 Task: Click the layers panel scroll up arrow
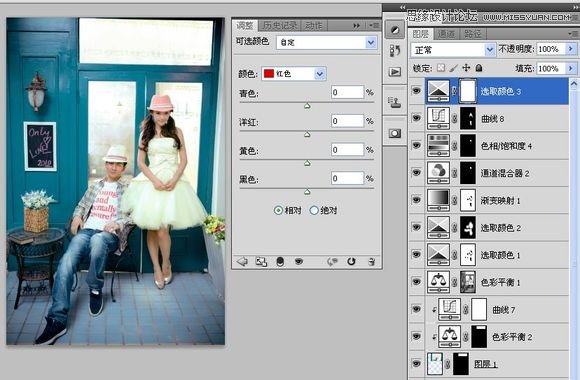point(574,84)
